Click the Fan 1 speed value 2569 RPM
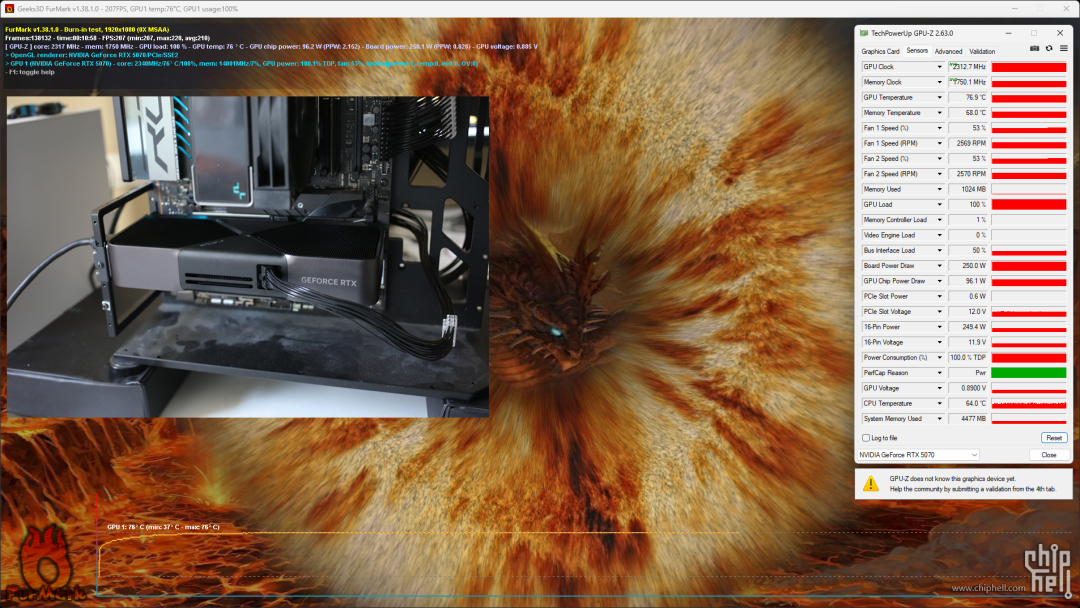The height and width of the screenshot is (608, 1080). tap(971, 143)
